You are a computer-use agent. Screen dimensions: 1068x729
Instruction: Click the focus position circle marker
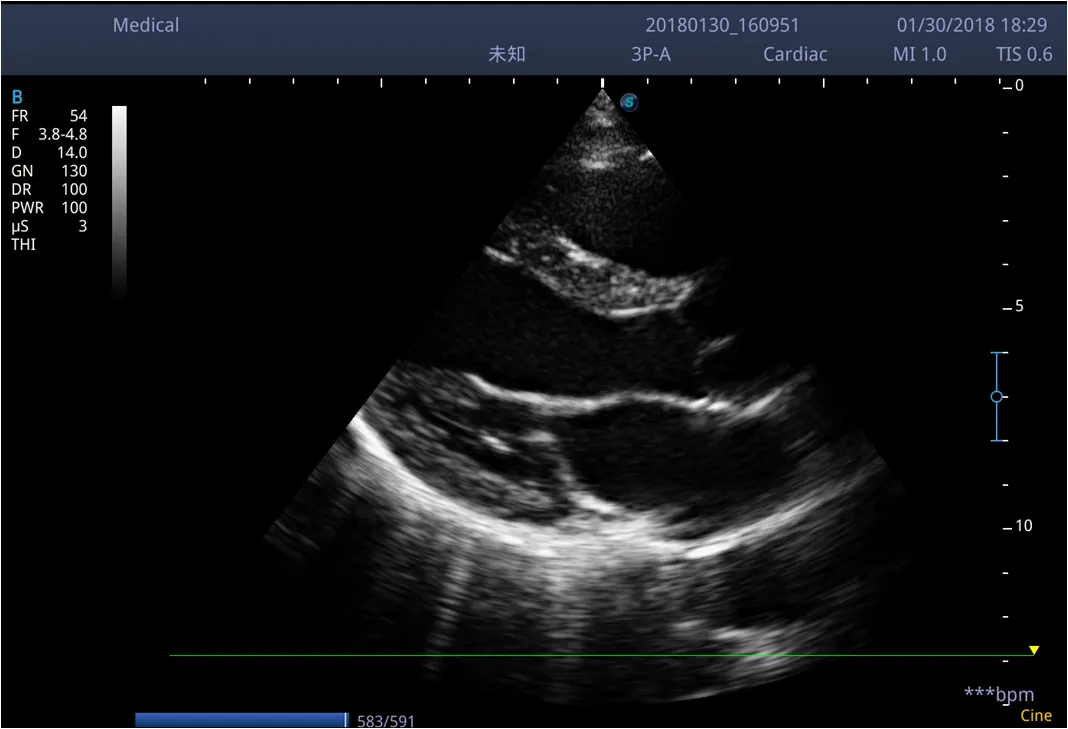tap(996, 397)
